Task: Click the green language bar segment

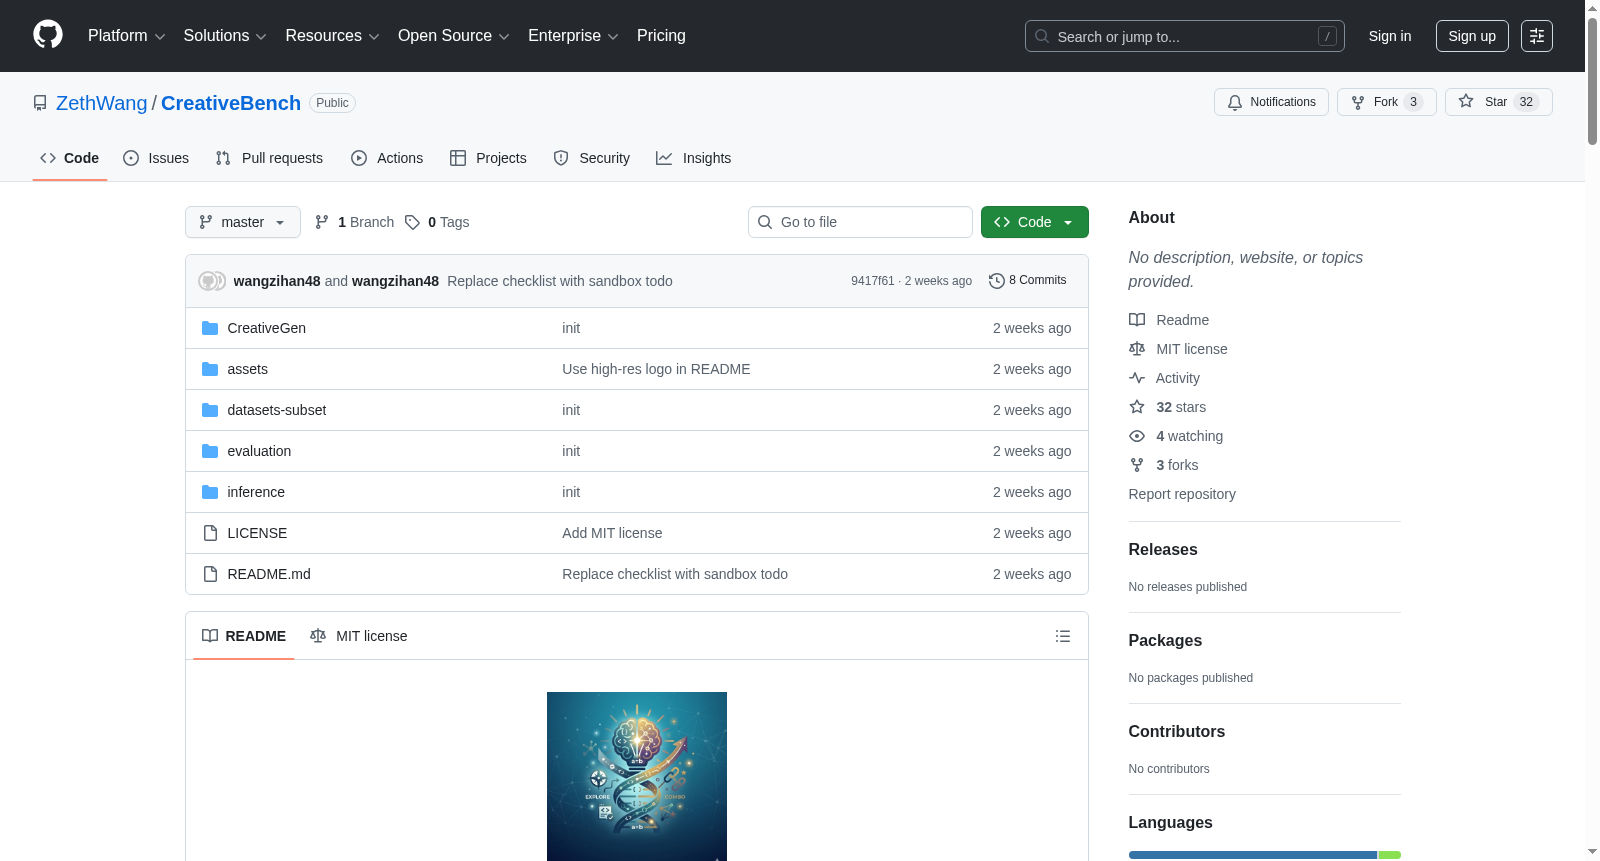Action: click(1390, 855)
